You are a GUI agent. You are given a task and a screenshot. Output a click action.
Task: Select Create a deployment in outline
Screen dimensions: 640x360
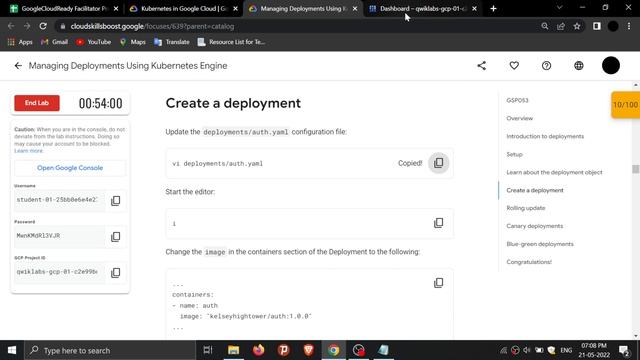click(x=535, y=190)
